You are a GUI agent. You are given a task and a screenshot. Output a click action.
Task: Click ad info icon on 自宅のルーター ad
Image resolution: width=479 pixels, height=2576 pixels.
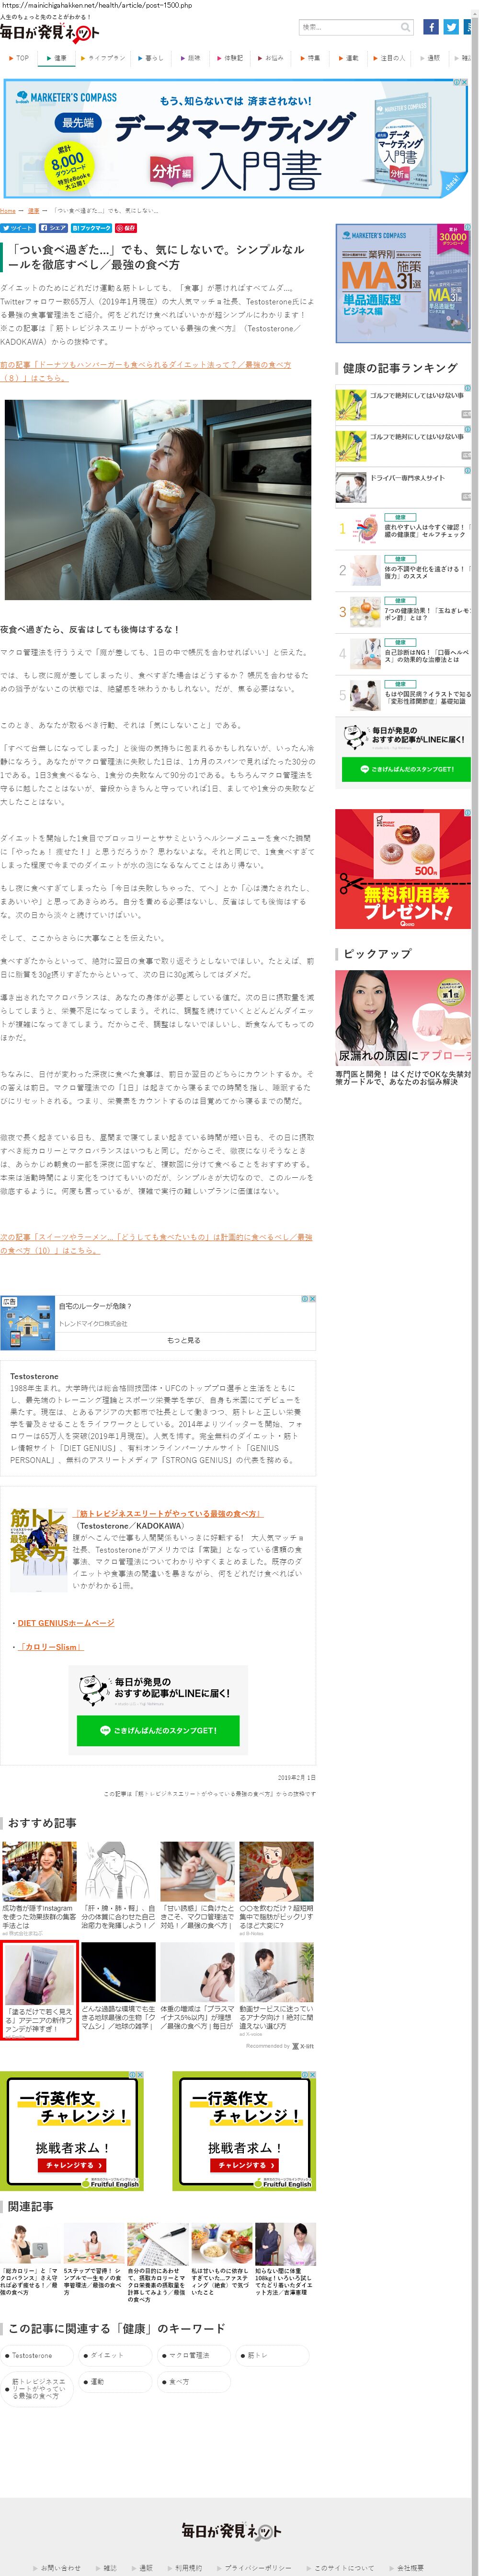pos(305,1299)
